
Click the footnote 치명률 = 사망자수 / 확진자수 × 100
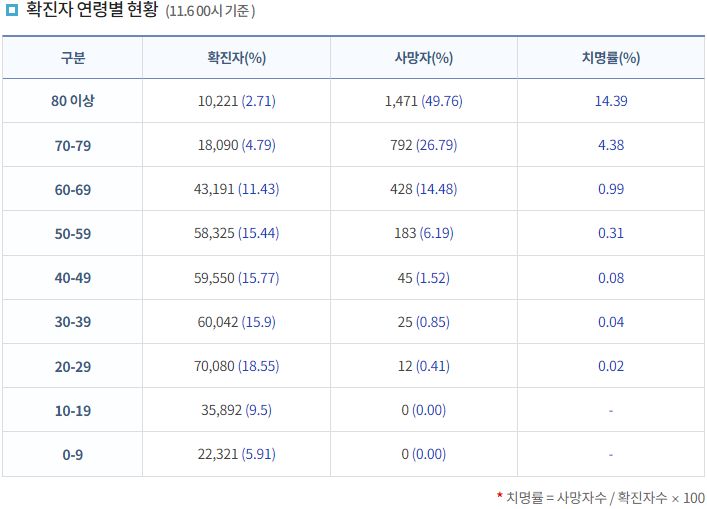click(x=606, y=498)
